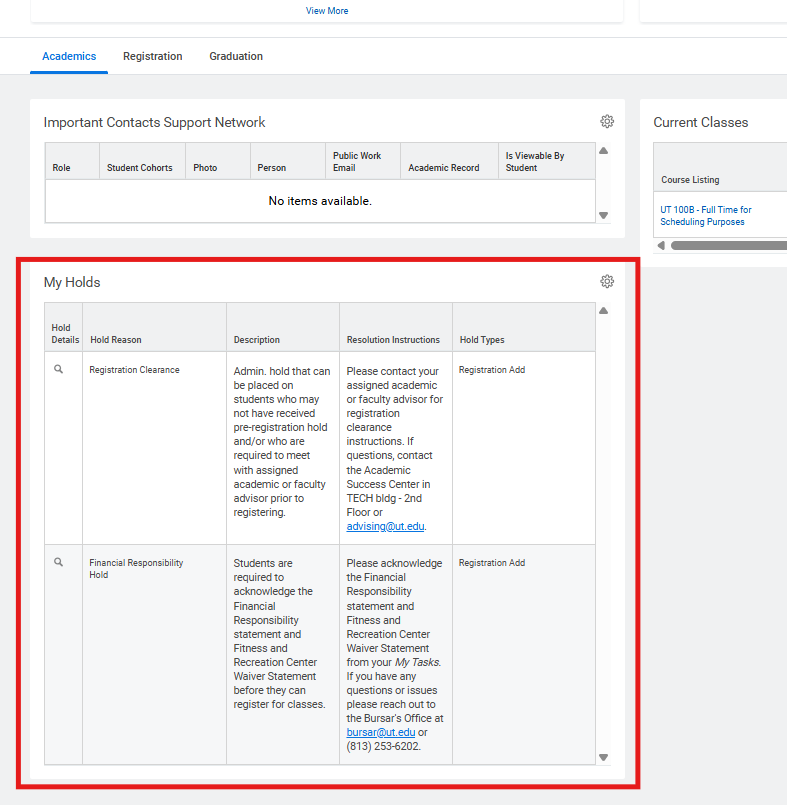
Task: Open the My Holds settings gear
Action: point(607,282)
